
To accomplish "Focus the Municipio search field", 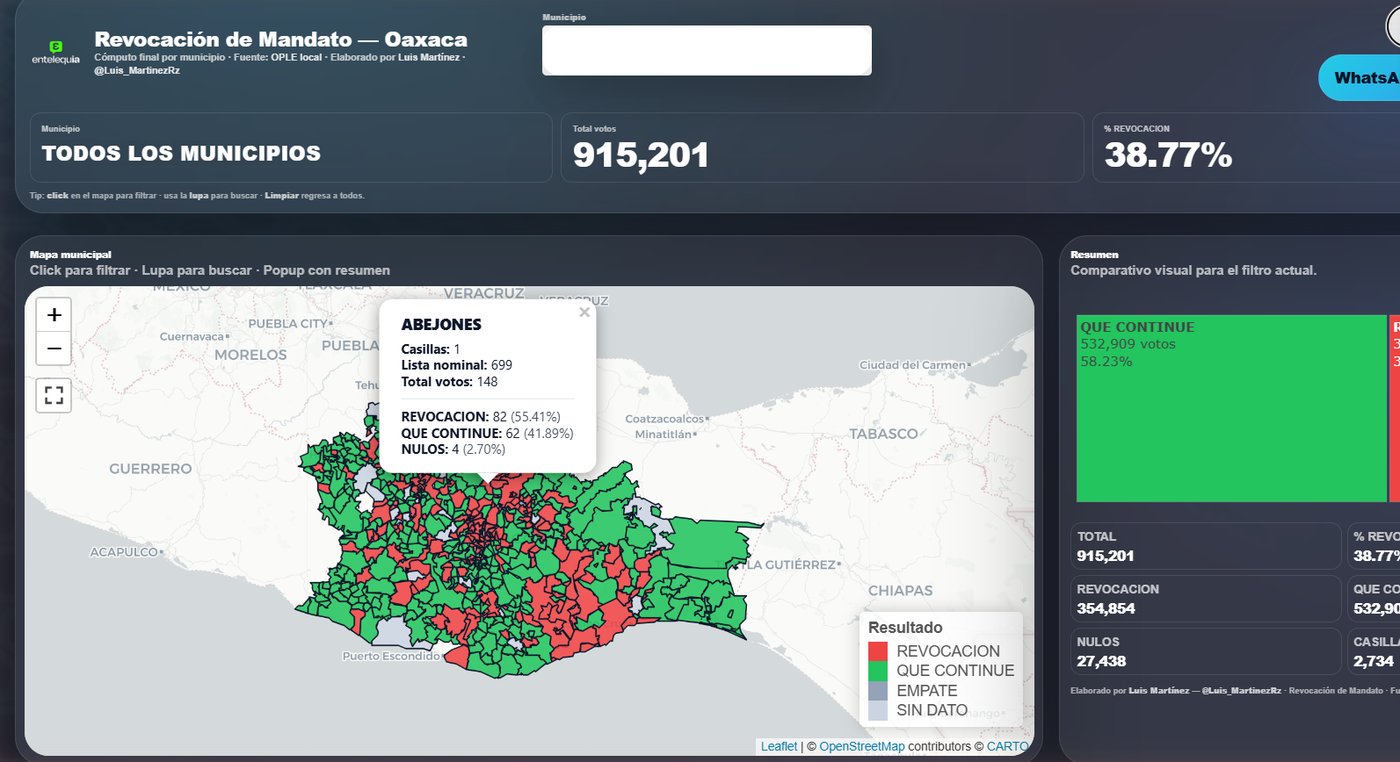I will [707, 50].
